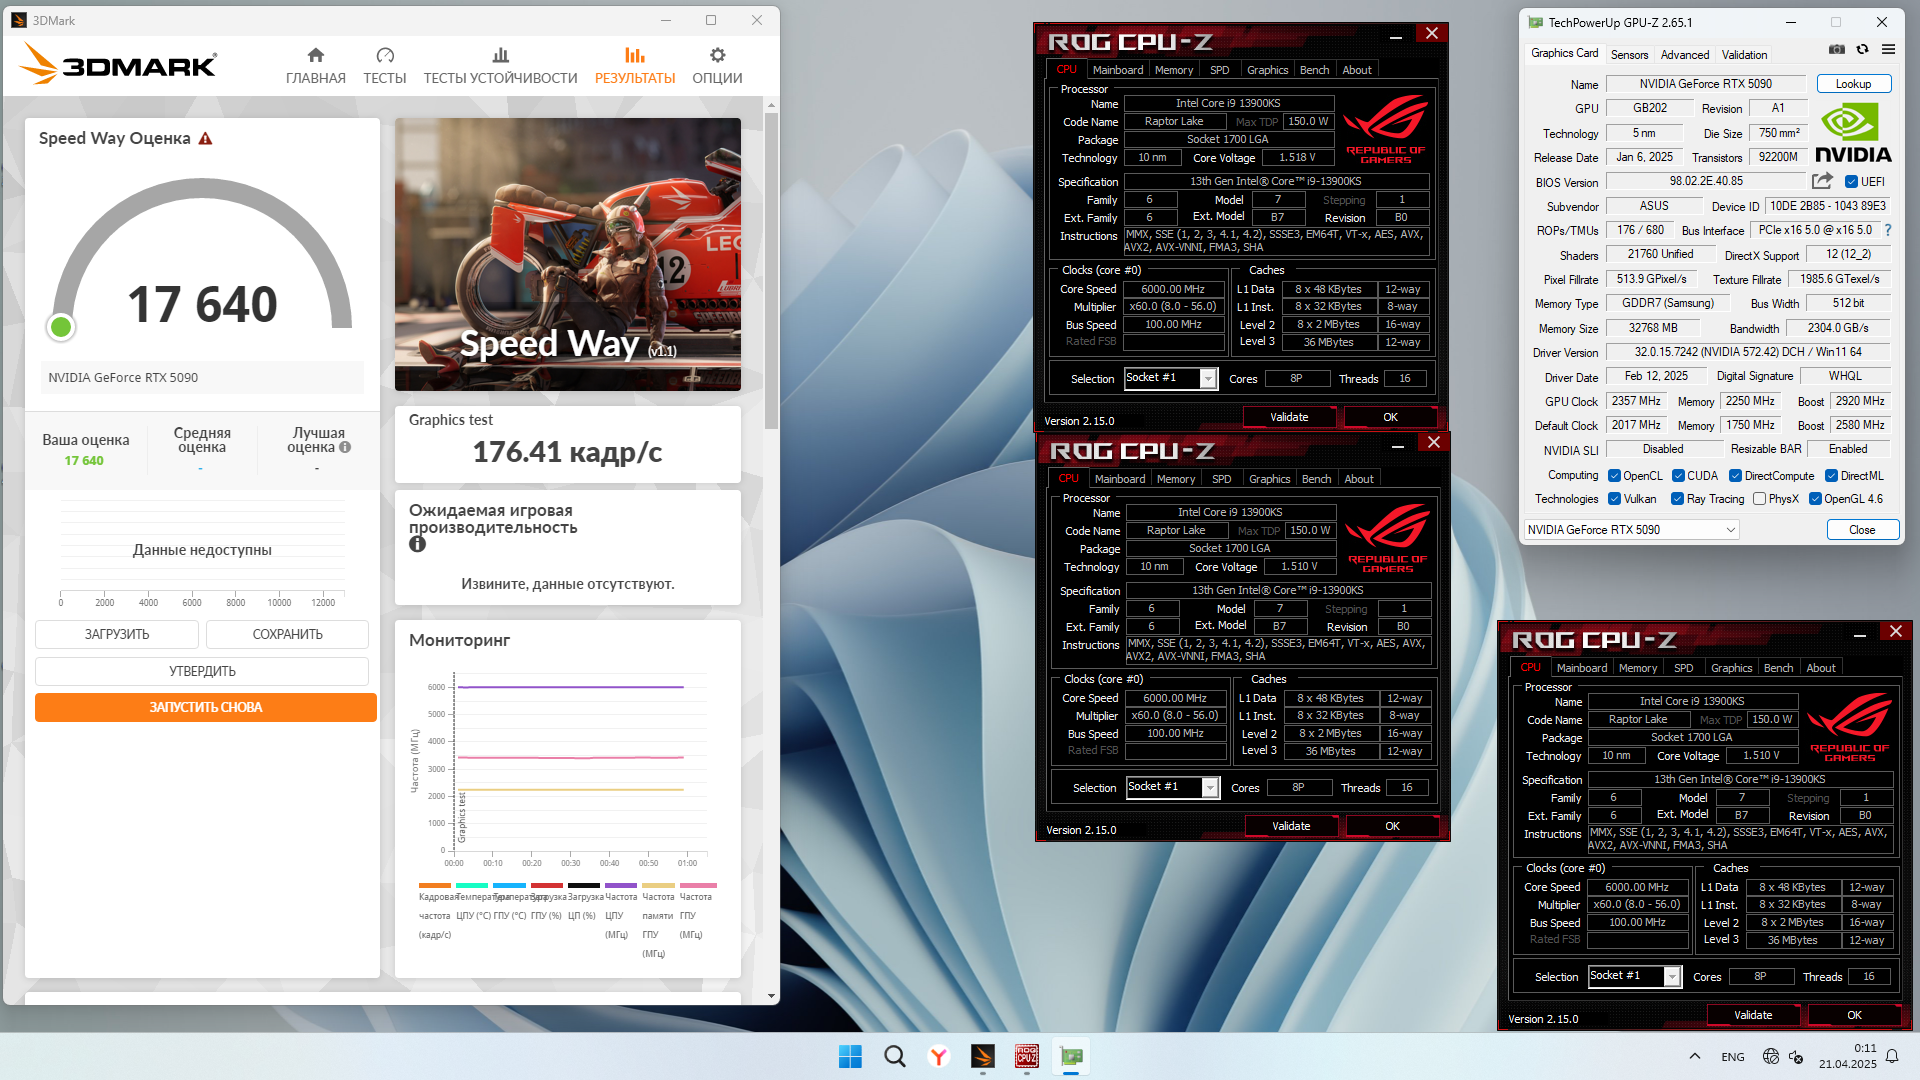
Task: Open the Bench tab in the lowest CPU-Z
Action: click(x=1778, y=668)
